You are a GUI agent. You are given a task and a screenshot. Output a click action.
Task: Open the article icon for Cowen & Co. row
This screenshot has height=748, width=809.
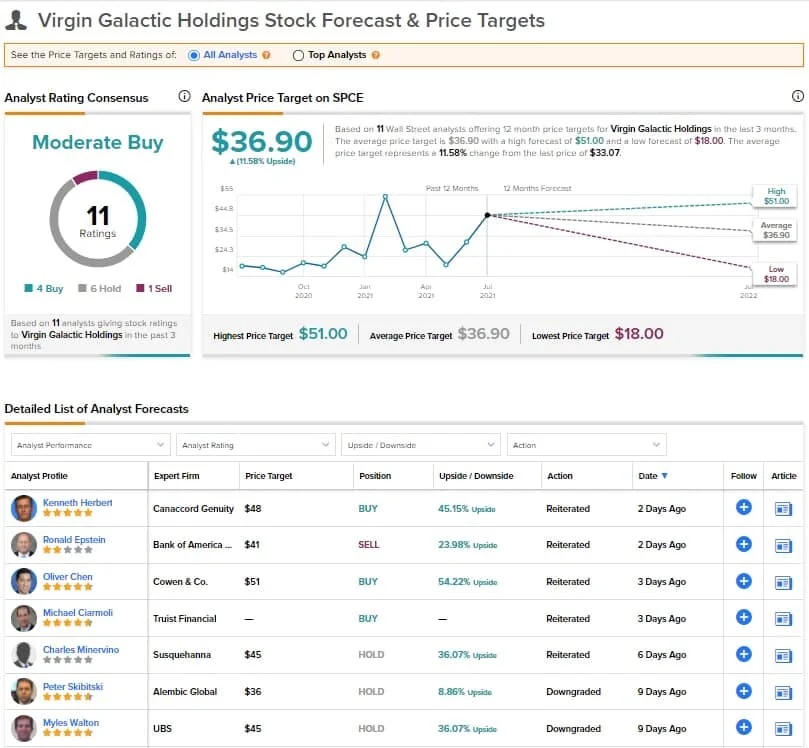783,583
